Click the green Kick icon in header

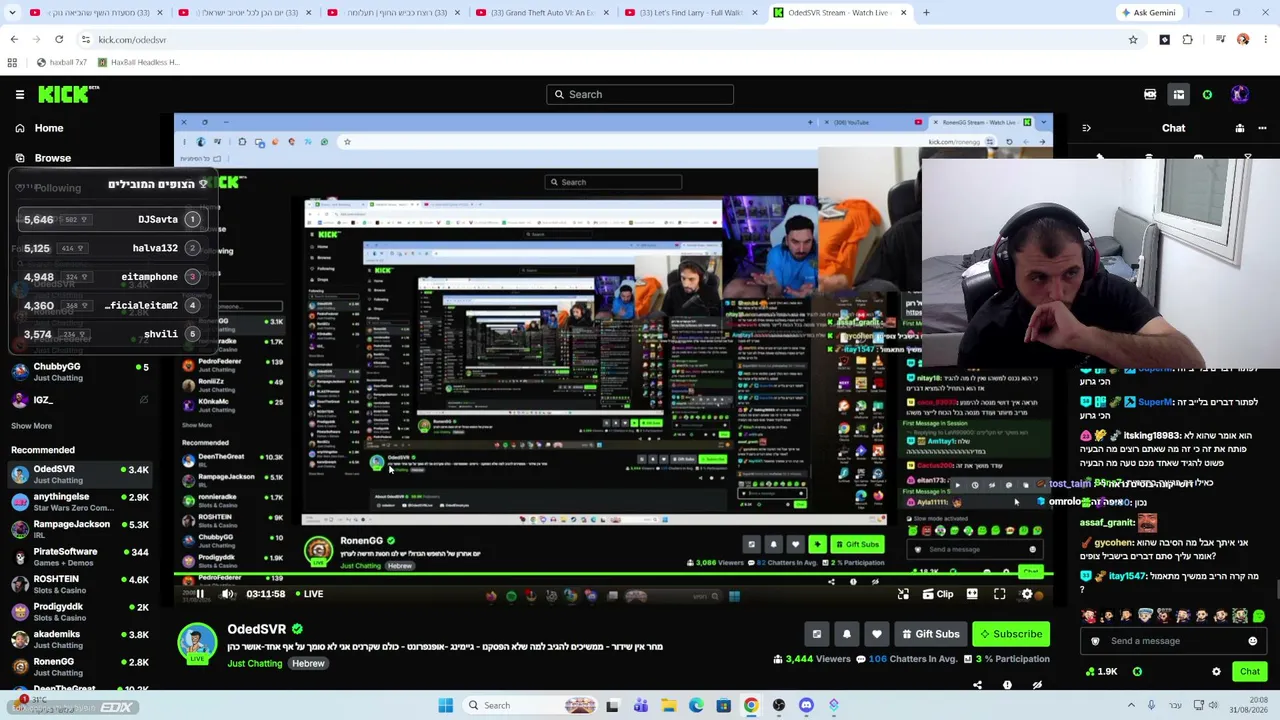pyautogui.click(x=1207, y=94)
